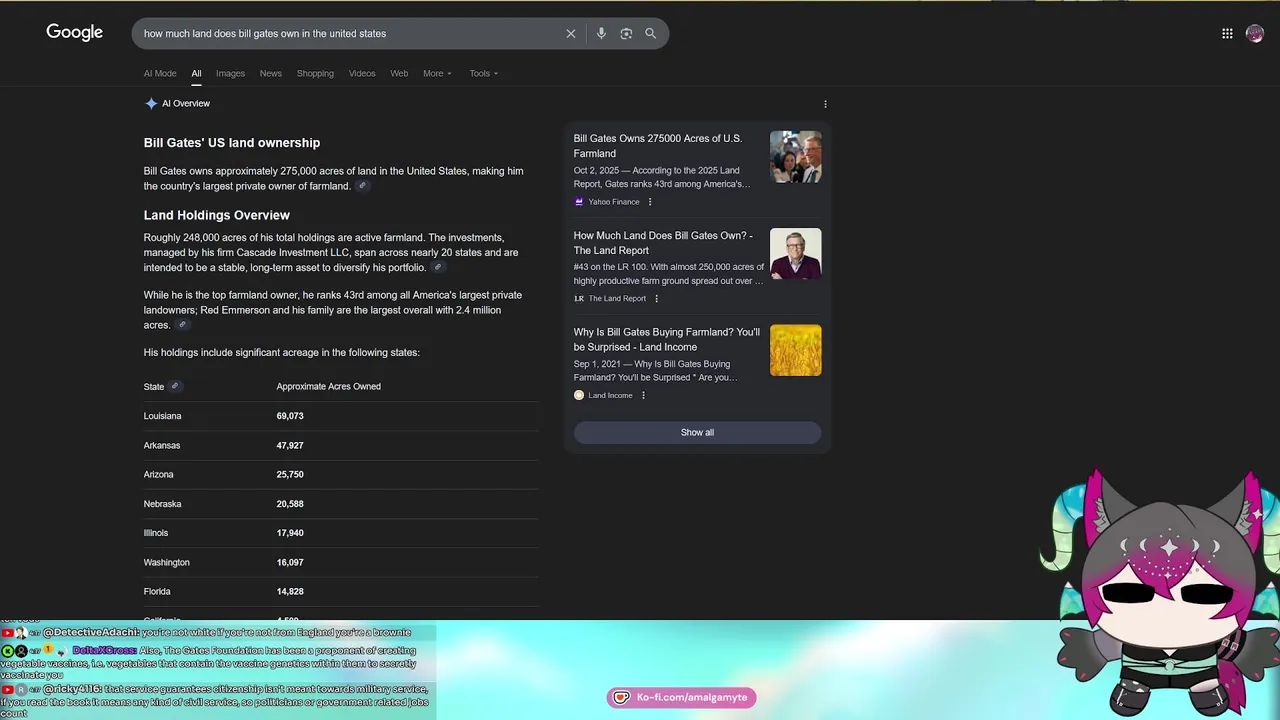Screen dimensions: 1280x720
Task: Open the Shopping tab
Action: click(x=315, y=73)
